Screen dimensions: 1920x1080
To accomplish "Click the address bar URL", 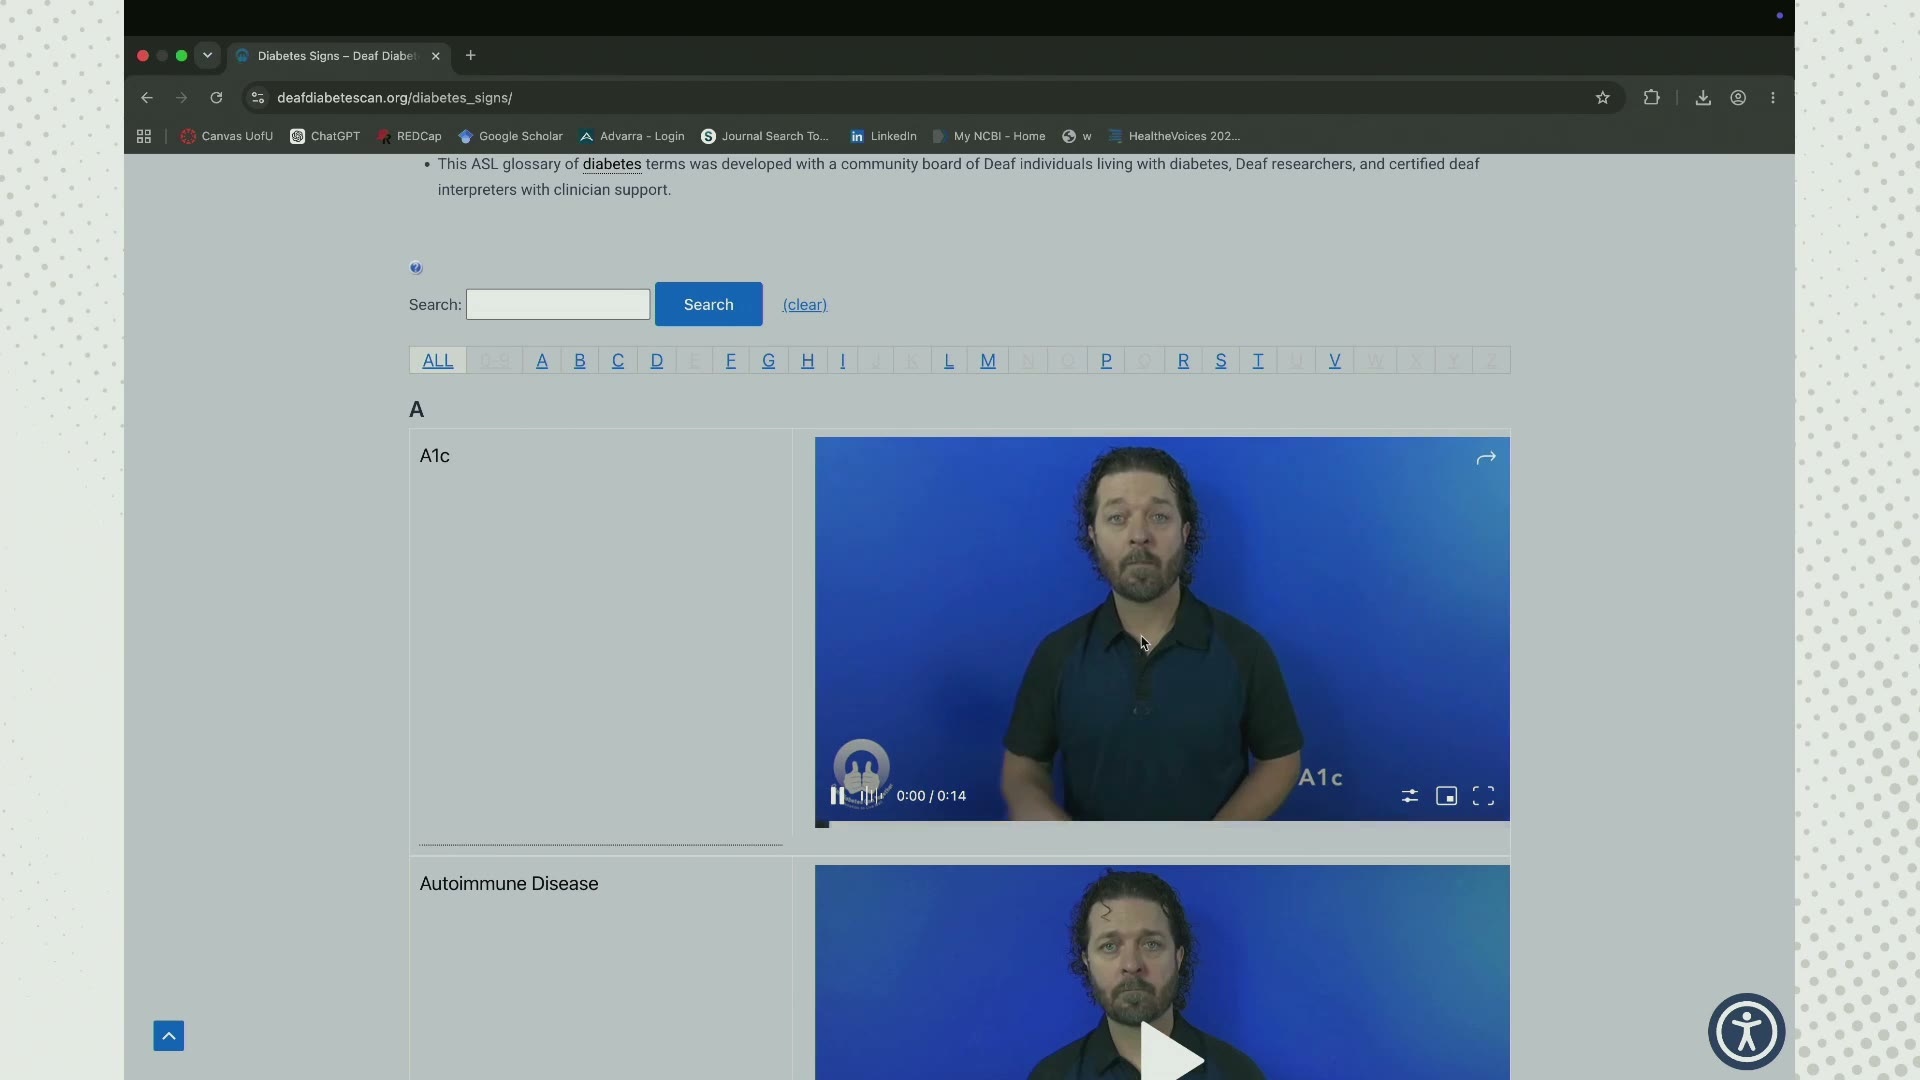I will tap(394, 98).
